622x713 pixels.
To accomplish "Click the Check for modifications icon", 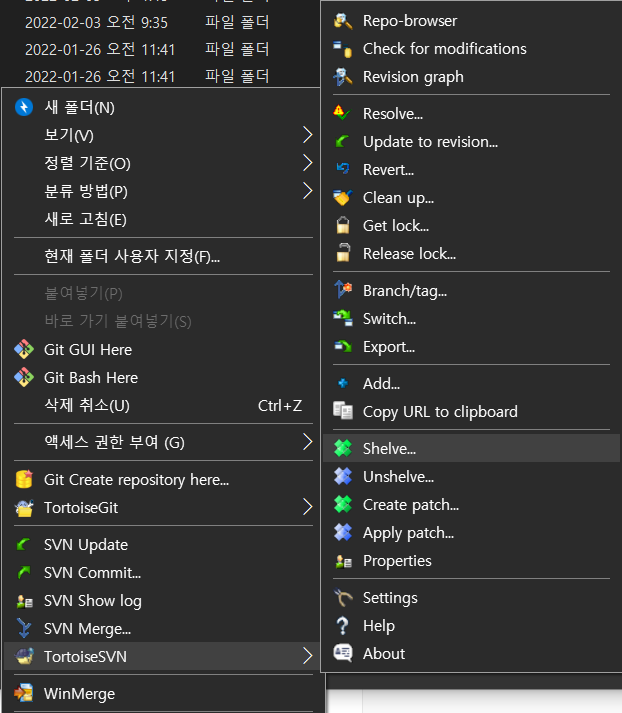I will tap(343, 49).
